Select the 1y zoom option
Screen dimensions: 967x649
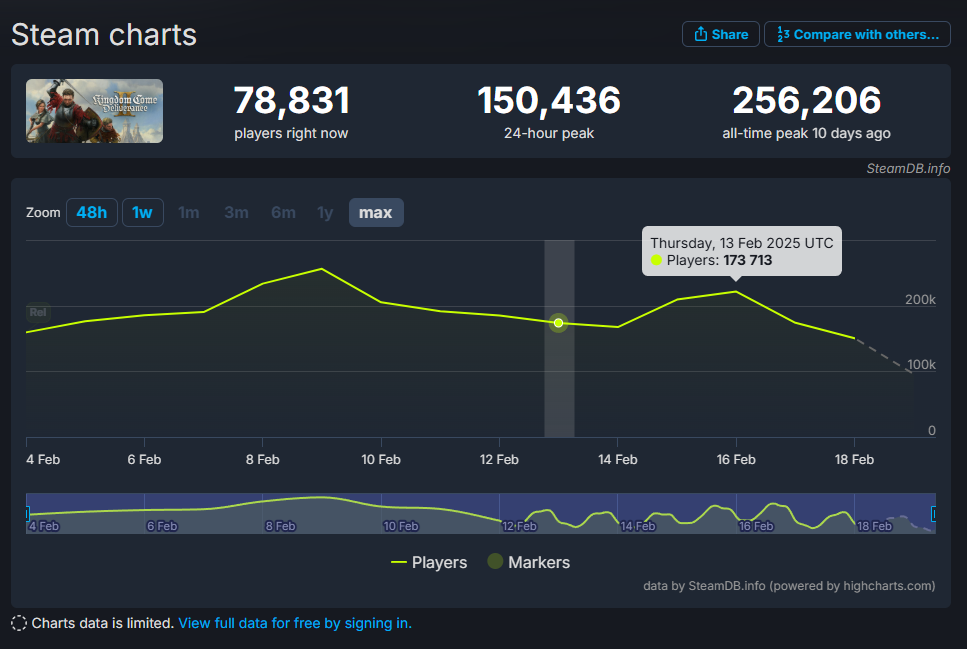pyautogui.click(x=325, y=212)
